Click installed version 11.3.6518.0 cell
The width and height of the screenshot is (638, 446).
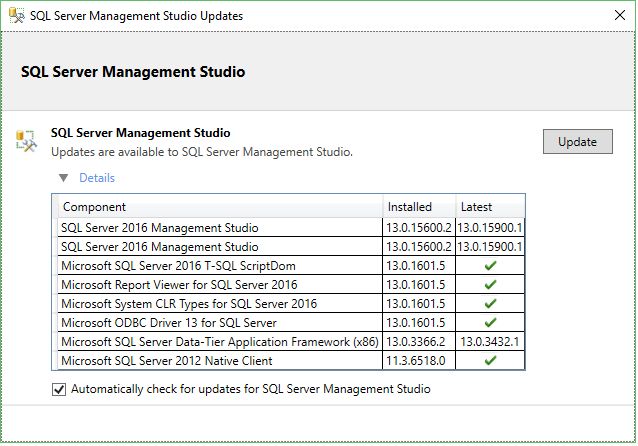419,360
